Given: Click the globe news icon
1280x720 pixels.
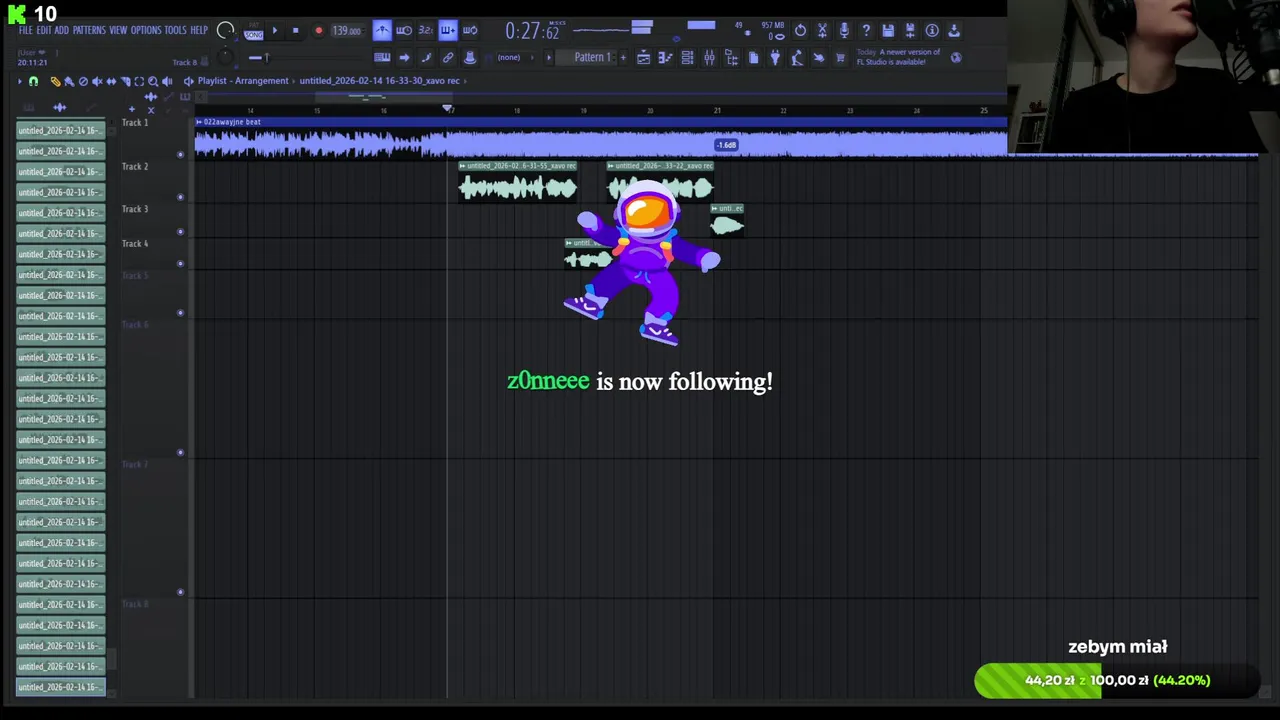Looking at the screenshot, I should click(x=955, y=58).
